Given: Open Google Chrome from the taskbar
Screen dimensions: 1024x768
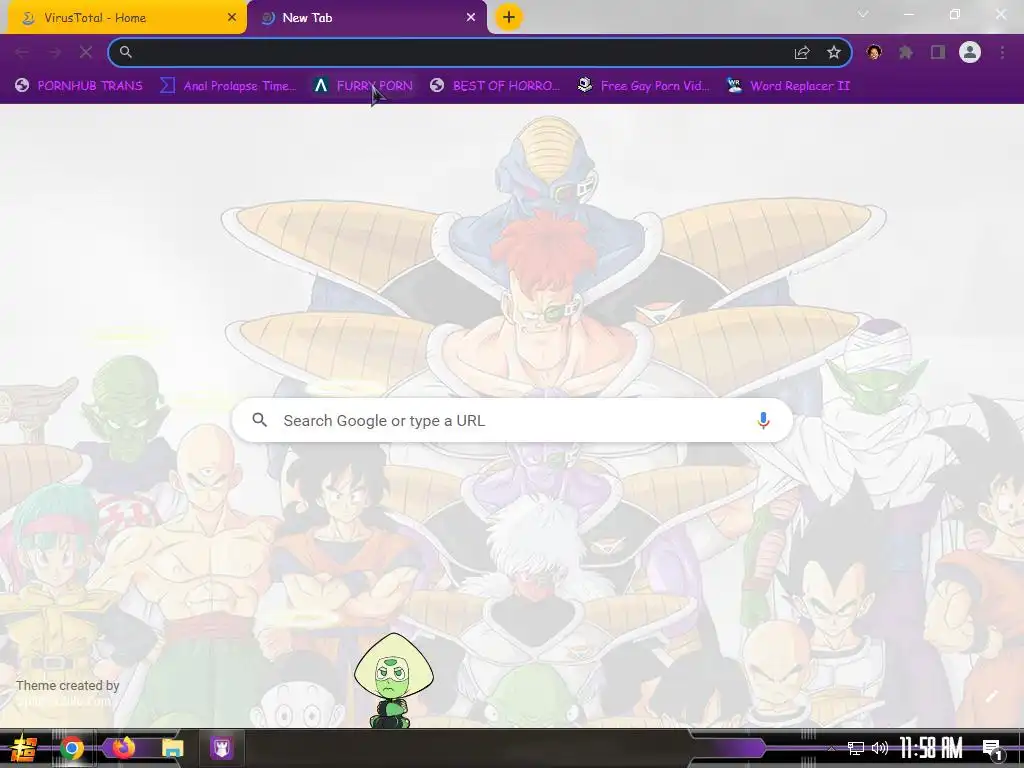Looking at the screenshot, I should pyautogui.click(x=72, y=748).
